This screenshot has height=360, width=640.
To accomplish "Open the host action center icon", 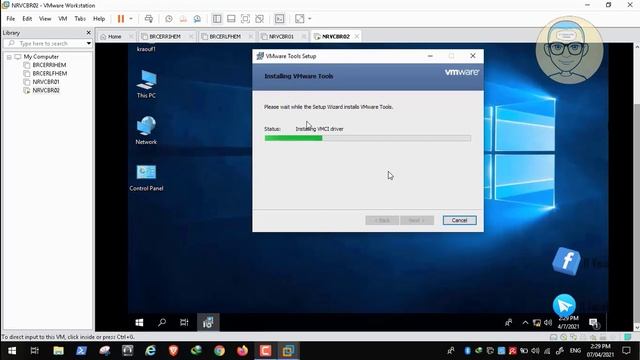I will pos(626,351).
